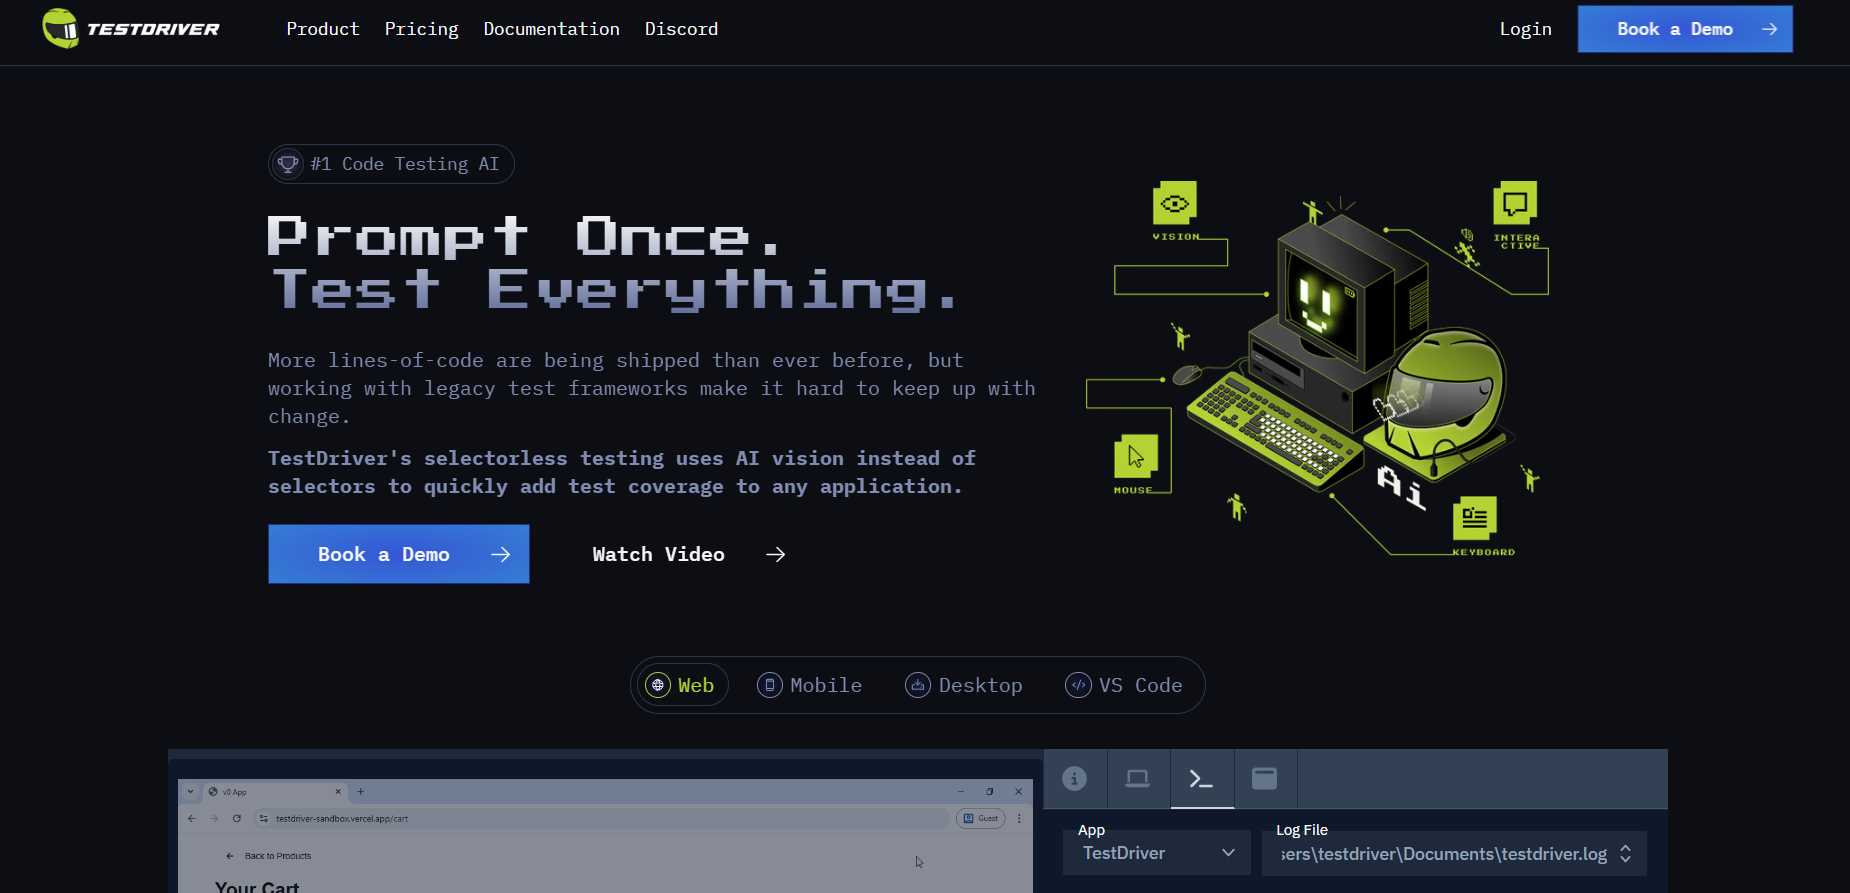This screenshot has height=893, width=1850.
Task: Click the Login link
Action: pyautogui.click(x=1525, y=29)
